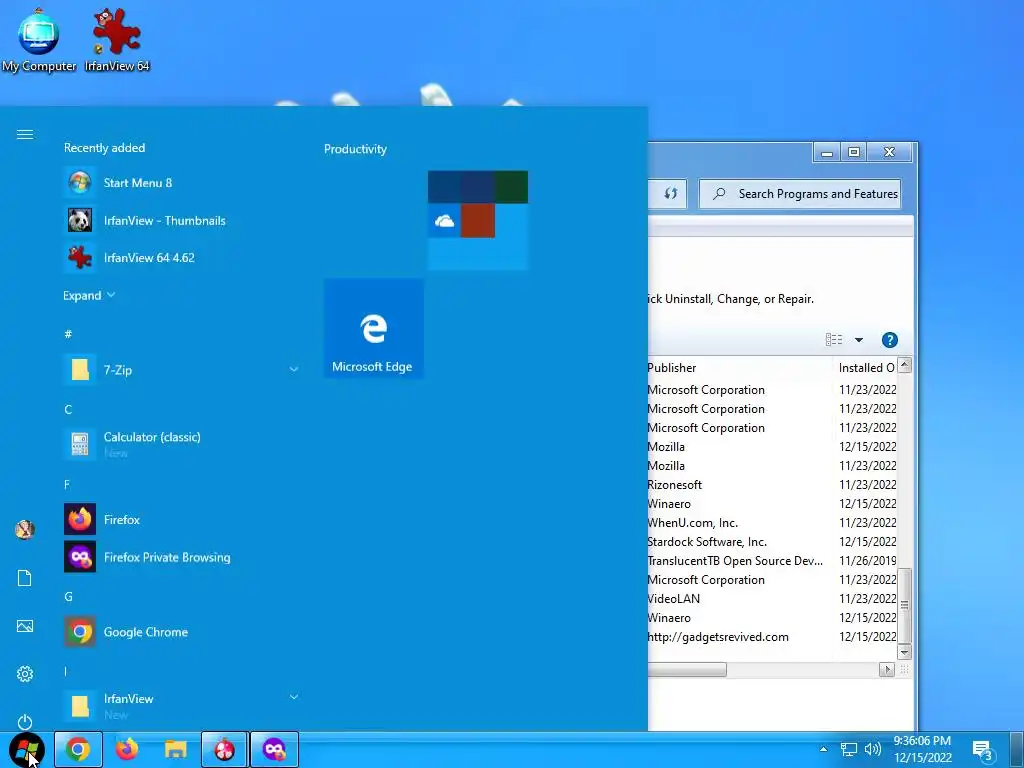The height and width of the screenshot is (768, 1024).
Task: Refresh the Programs and Features window
Action: 670,193
